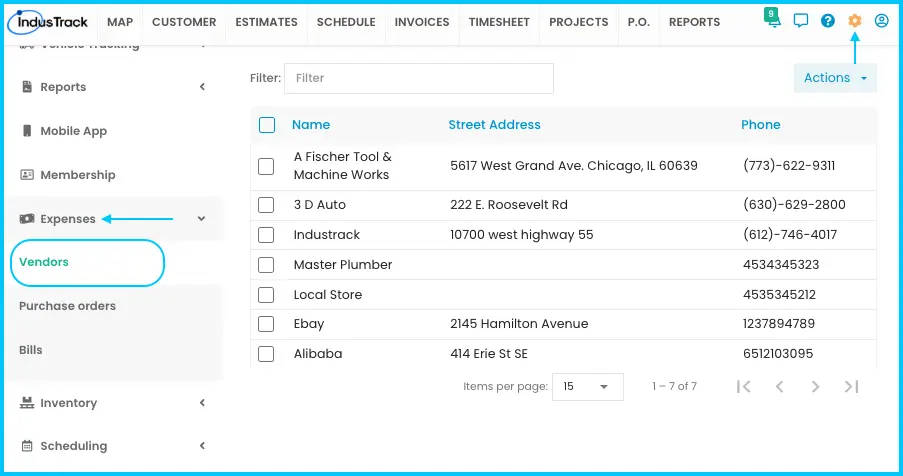The height and width of the screenshot is (476, 903).
Task: Open the notifications bell with badge 9
Action: click(x=773, y=19)
